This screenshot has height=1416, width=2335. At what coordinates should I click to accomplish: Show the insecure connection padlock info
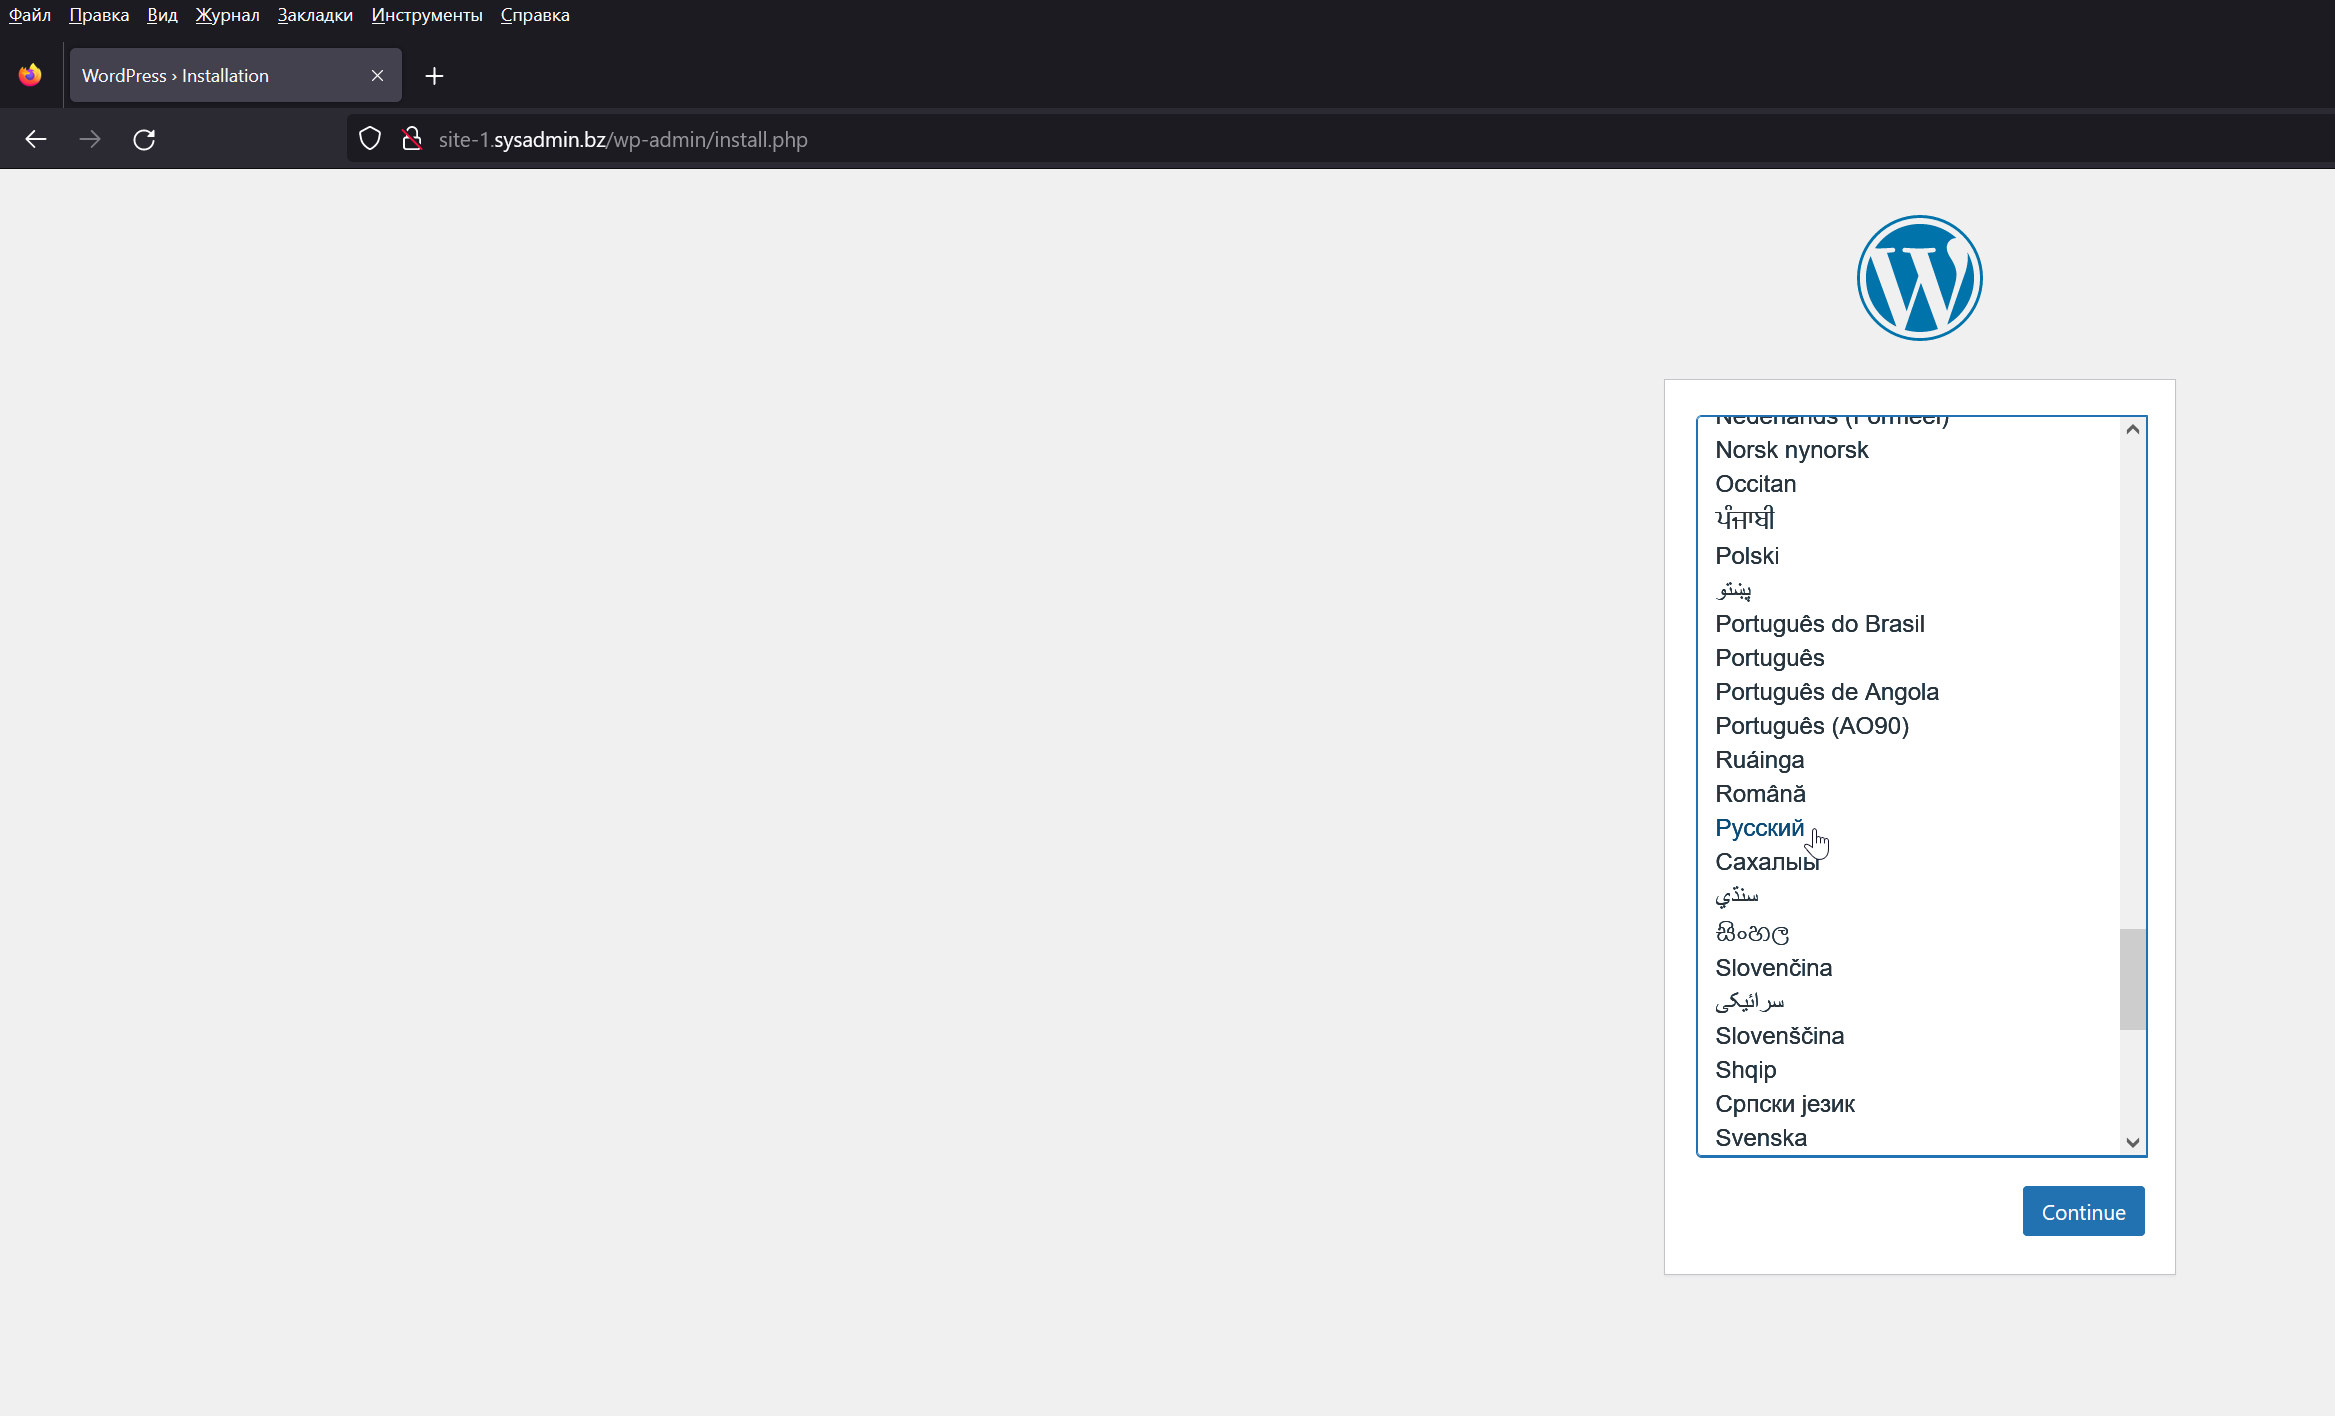[x=411, y=139]
